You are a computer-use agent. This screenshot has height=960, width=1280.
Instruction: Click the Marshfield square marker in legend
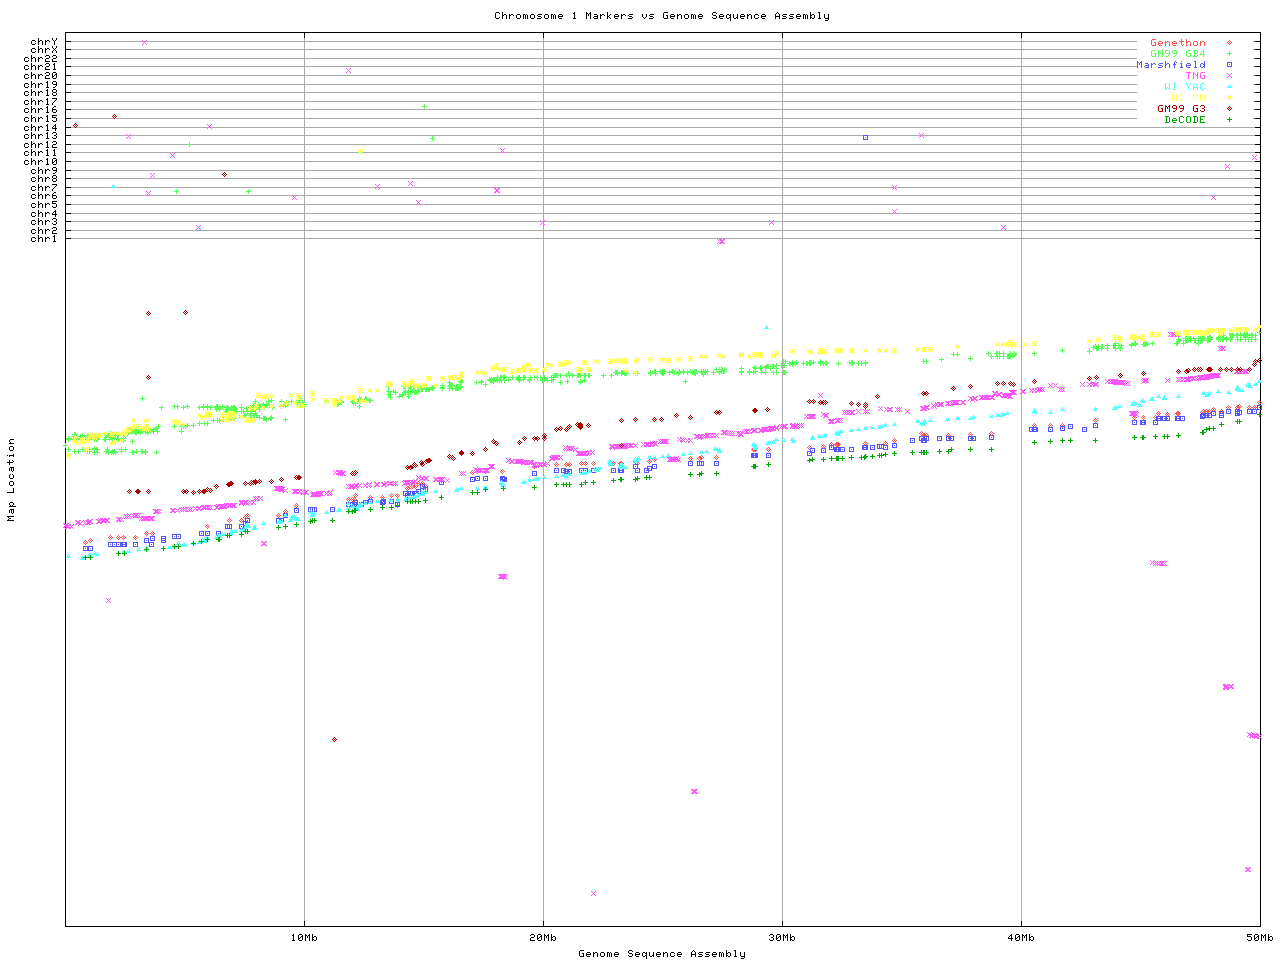click(1229, 65)
